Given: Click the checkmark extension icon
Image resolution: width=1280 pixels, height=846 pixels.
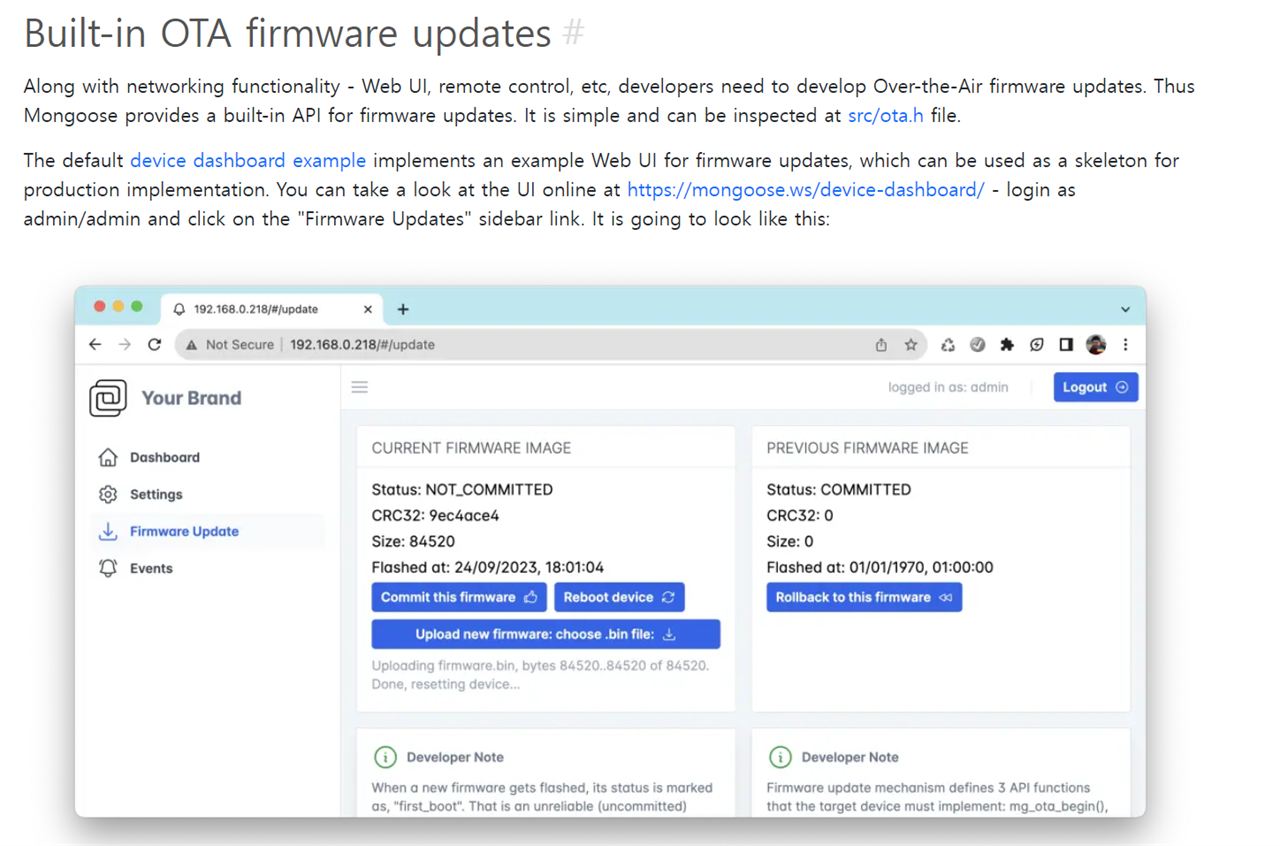Looking at the screenshot, I should pos(978,344).
